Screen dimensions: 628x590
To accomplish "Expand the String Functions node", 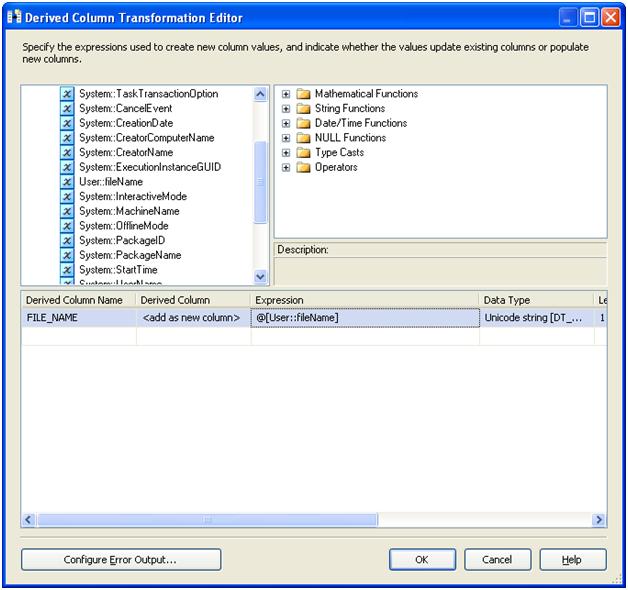I will [x=286, y=109].
